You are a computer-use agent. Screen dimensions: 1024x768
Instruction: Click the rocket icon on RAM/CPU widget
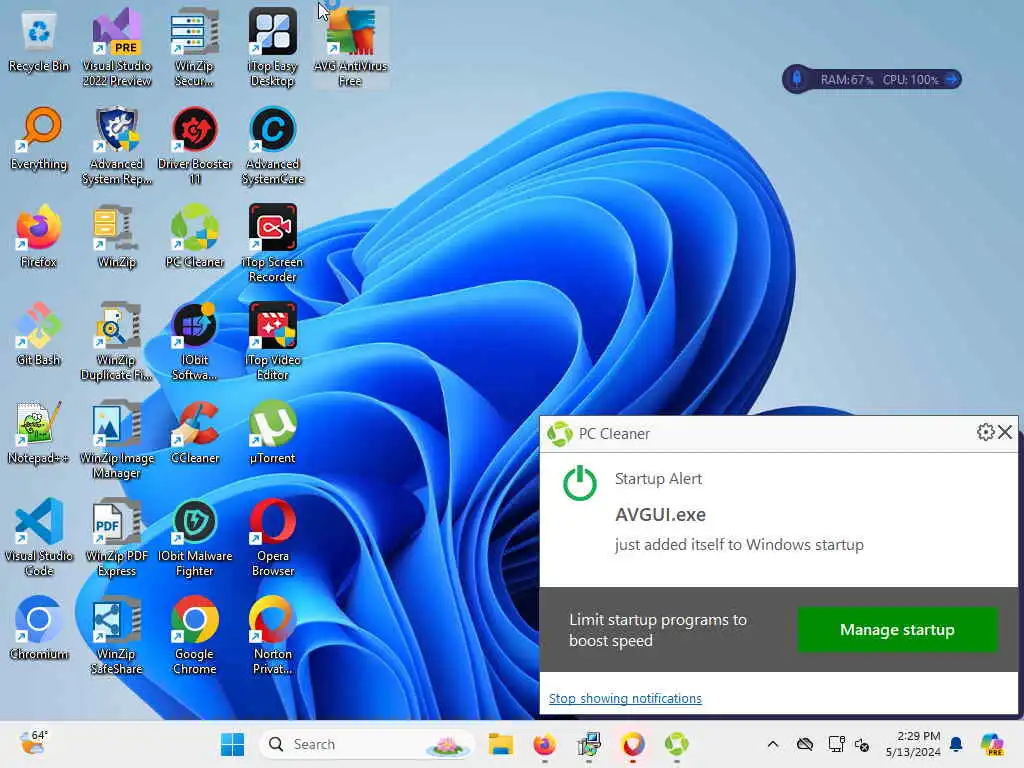point(797,79)
